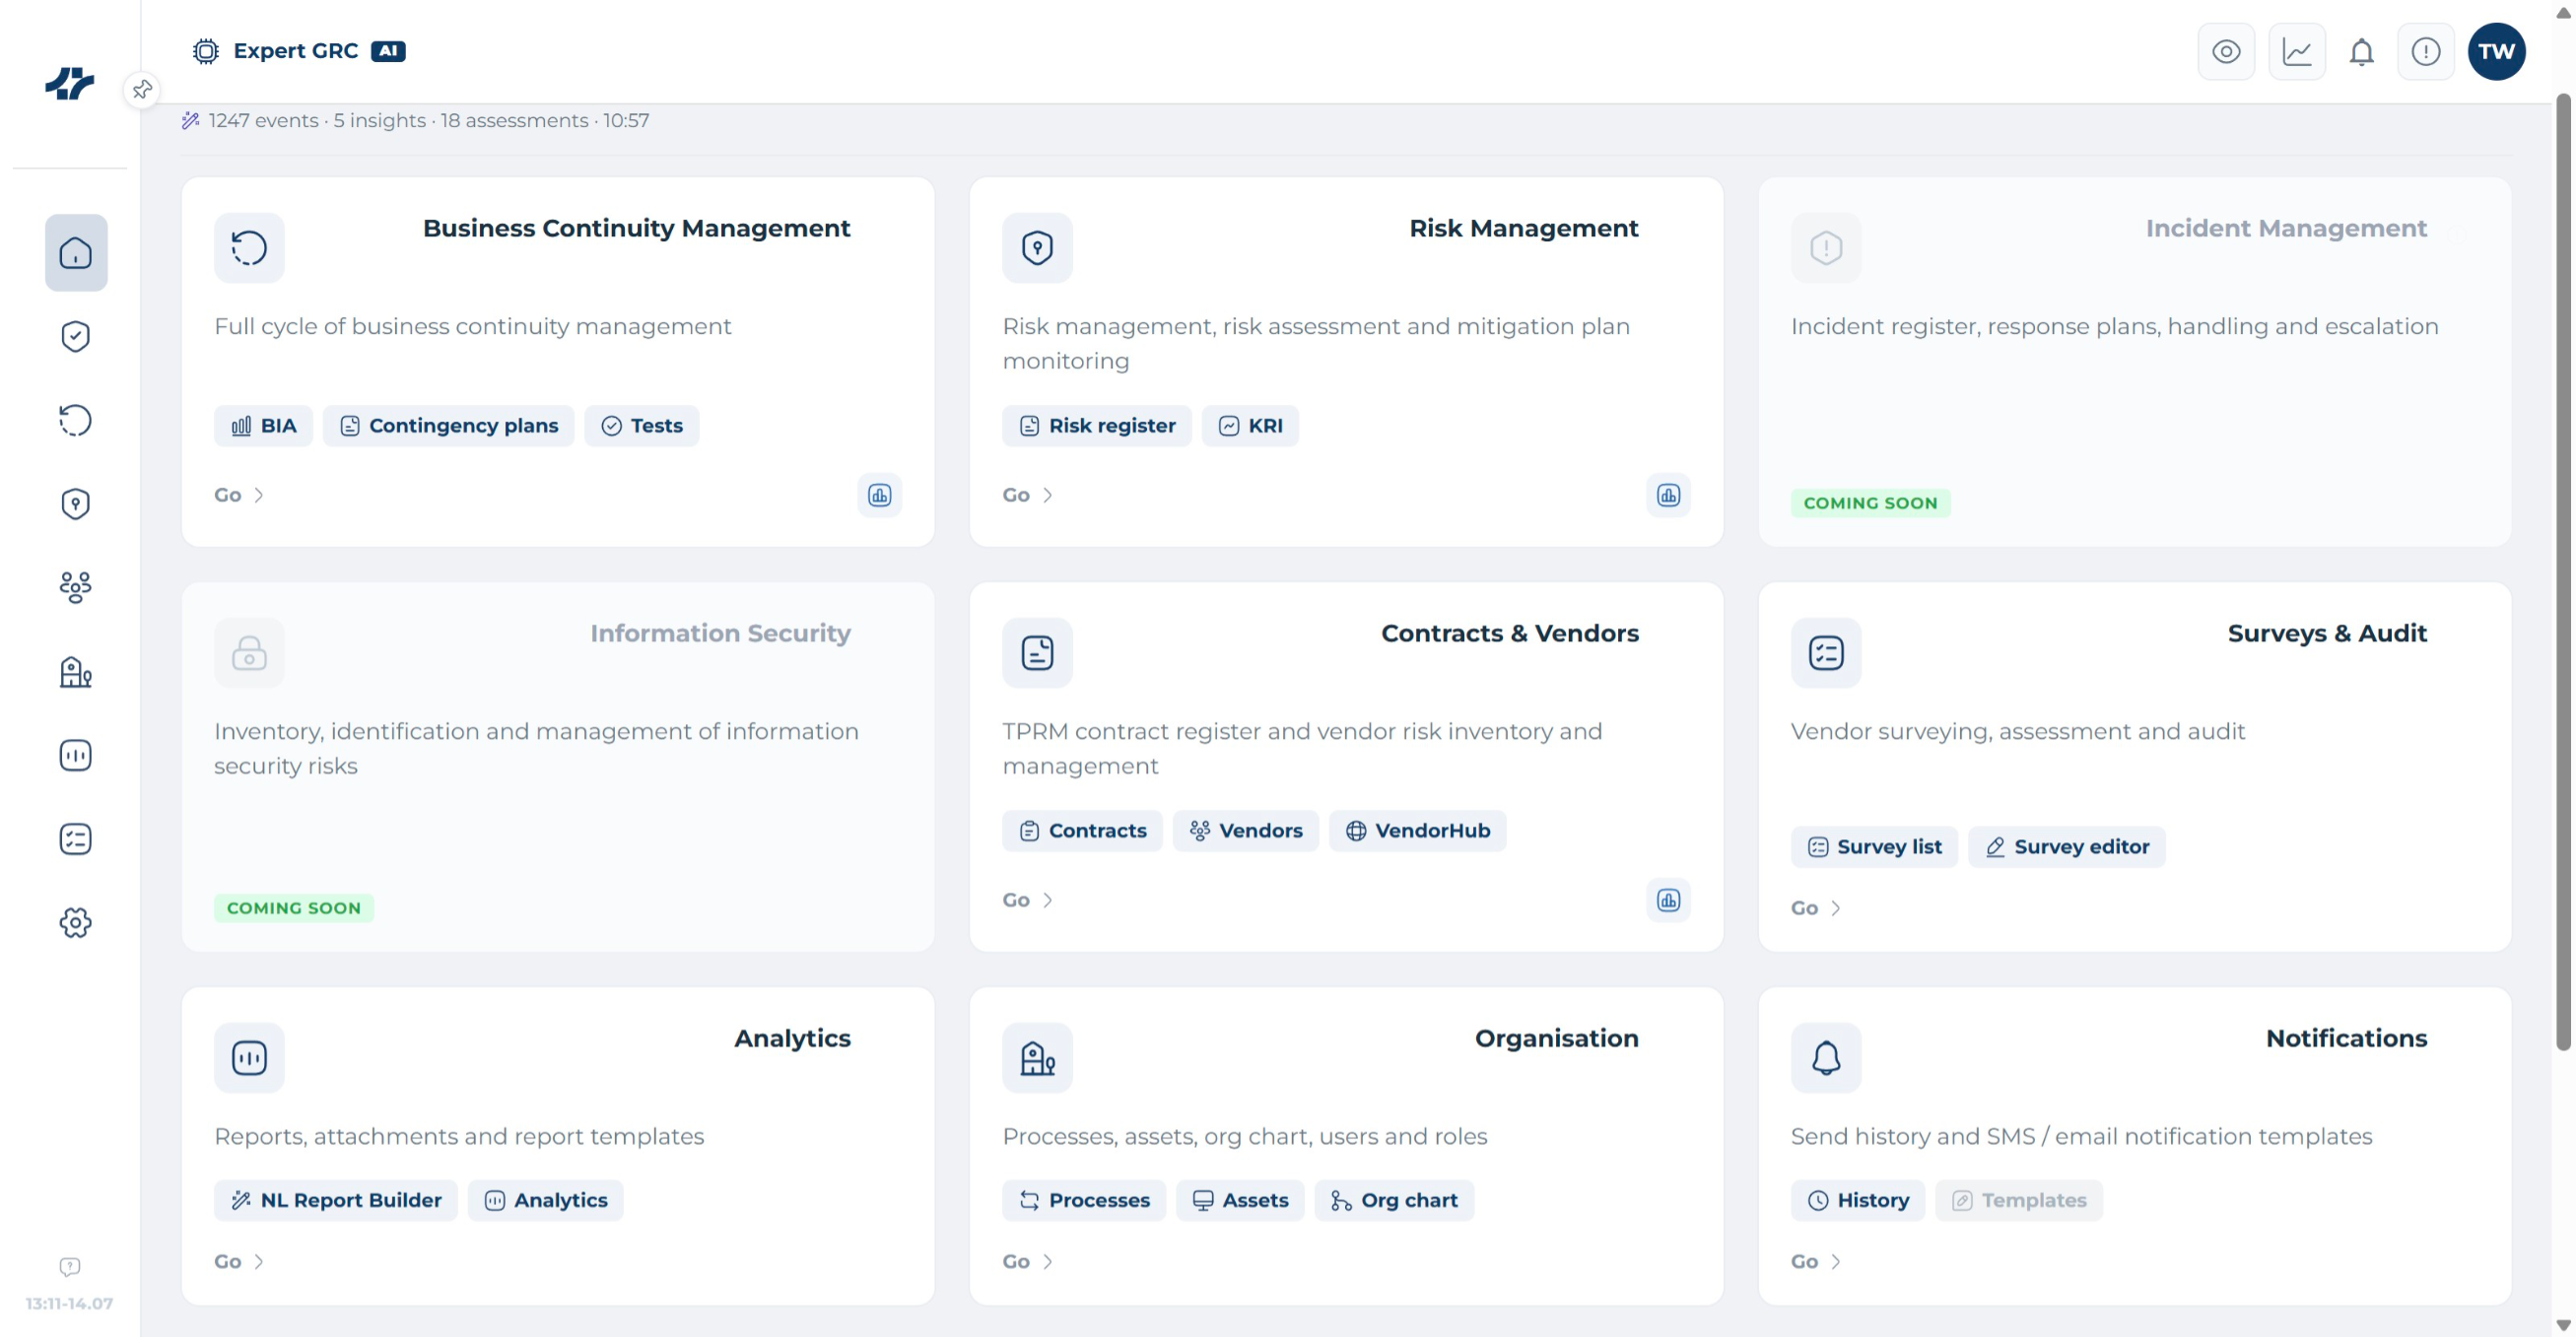Click the scrollbar down arrow
Viewport: 2576px width, 1337px height.
point(2563,1325)
